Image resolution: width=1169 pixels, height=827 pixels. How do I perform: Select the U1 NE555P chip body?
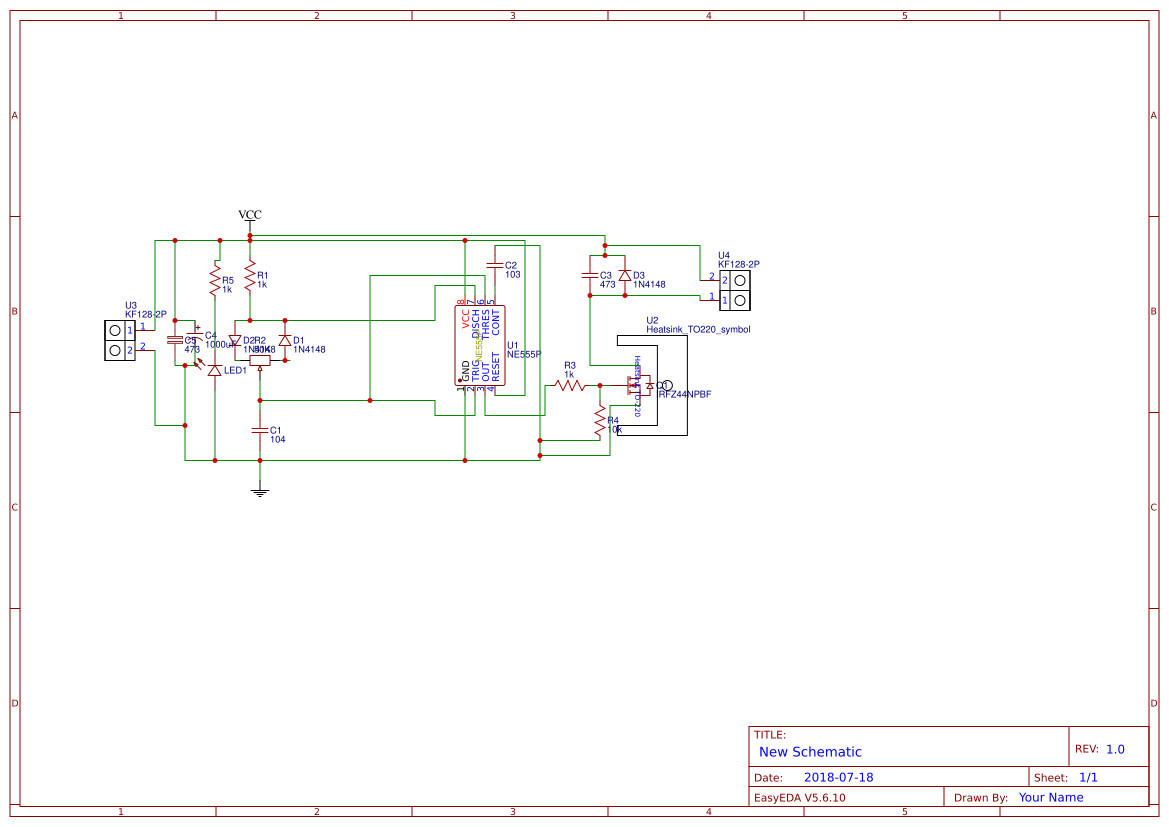[x=480, y=345]
